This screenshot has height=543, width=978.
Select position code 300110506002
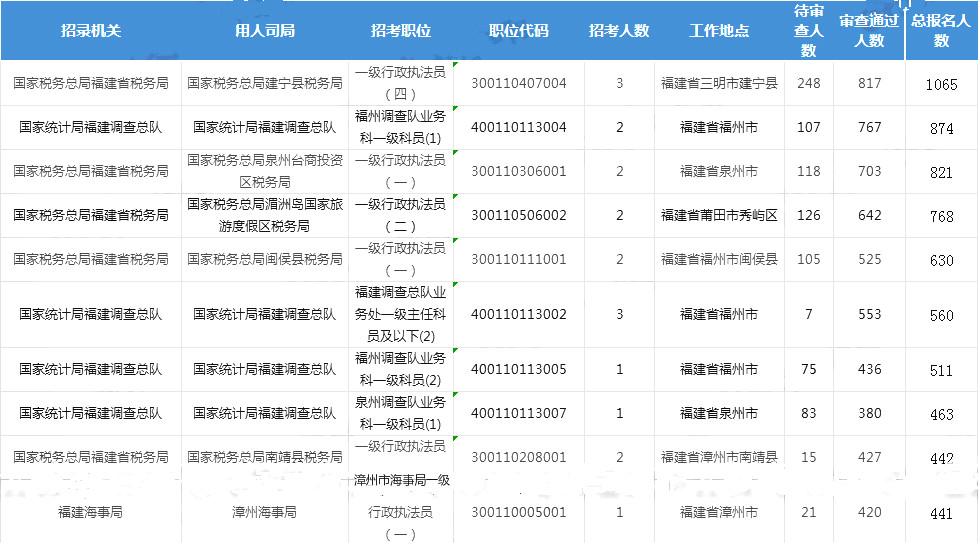point(519,215)
